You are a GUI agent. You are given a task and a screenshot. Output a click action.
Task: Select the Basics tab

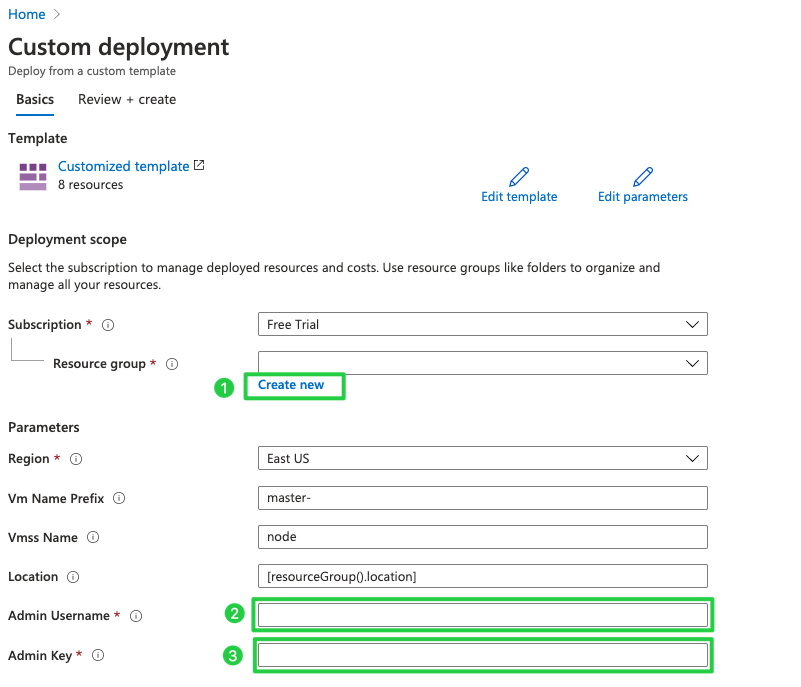click(x=34, y=99)
